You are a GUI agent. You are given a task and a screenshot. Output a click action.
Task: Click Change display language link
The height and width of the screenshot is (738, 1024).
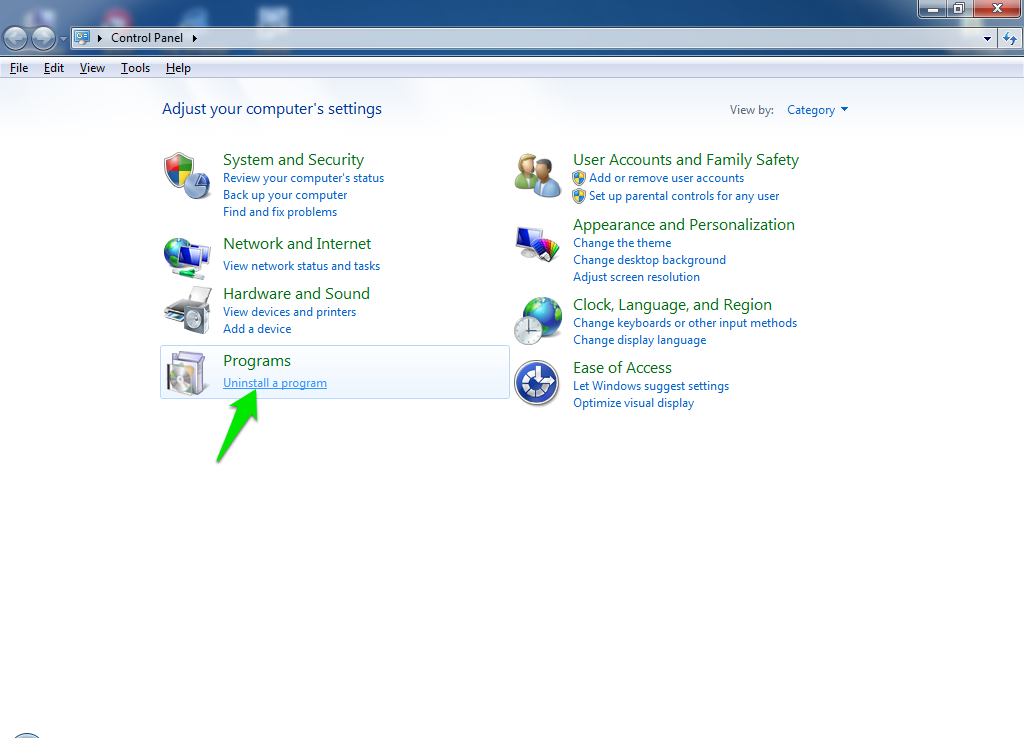tap(639, 340)
